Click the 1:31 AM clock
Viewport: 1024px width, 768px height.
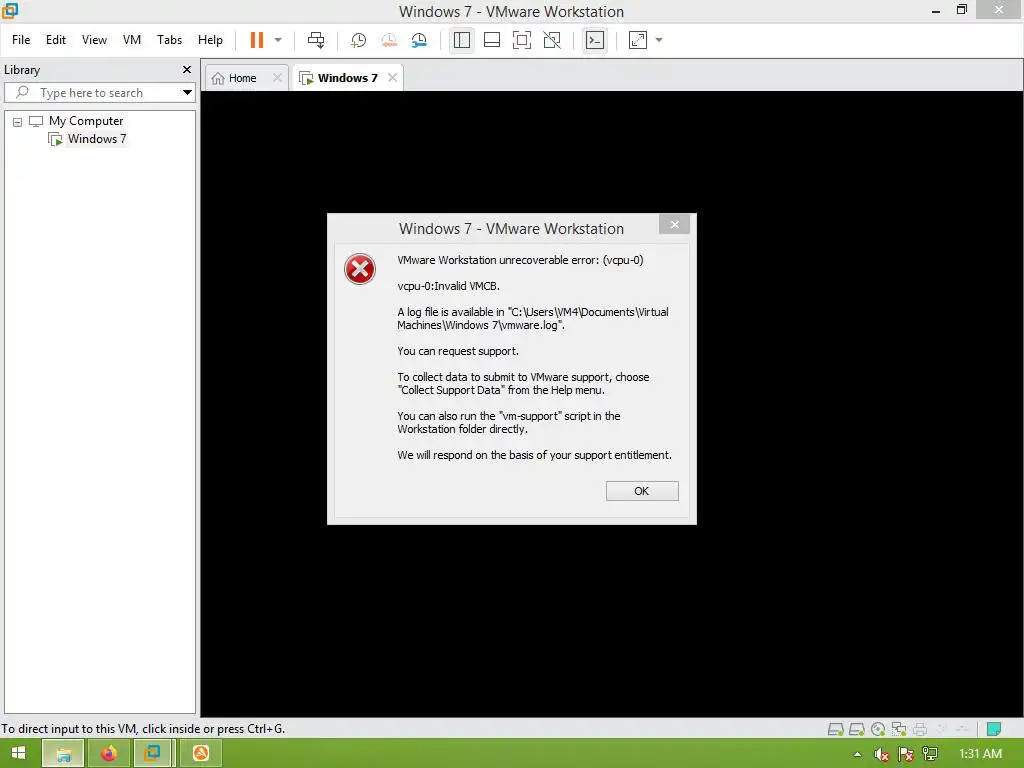tap(980, 754)
